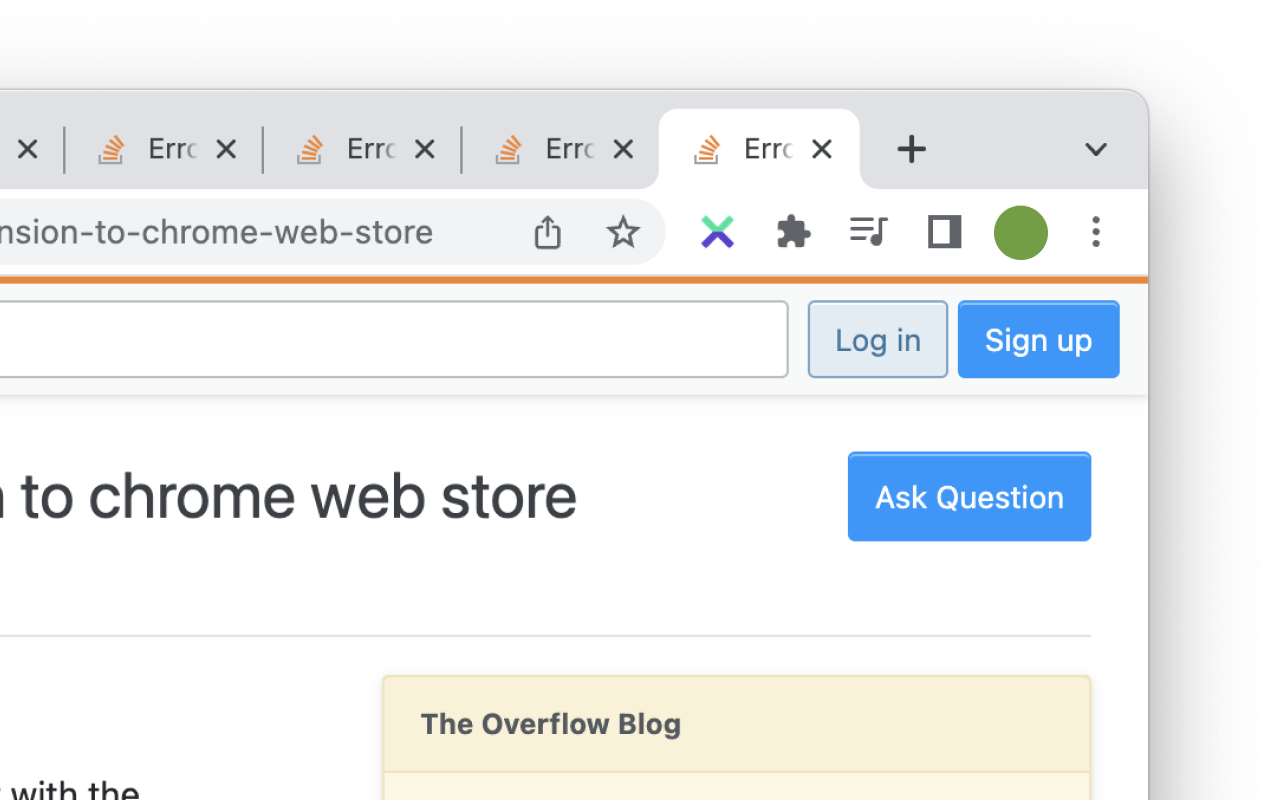Open the media controls playlist icon

[x=868, y=232]
